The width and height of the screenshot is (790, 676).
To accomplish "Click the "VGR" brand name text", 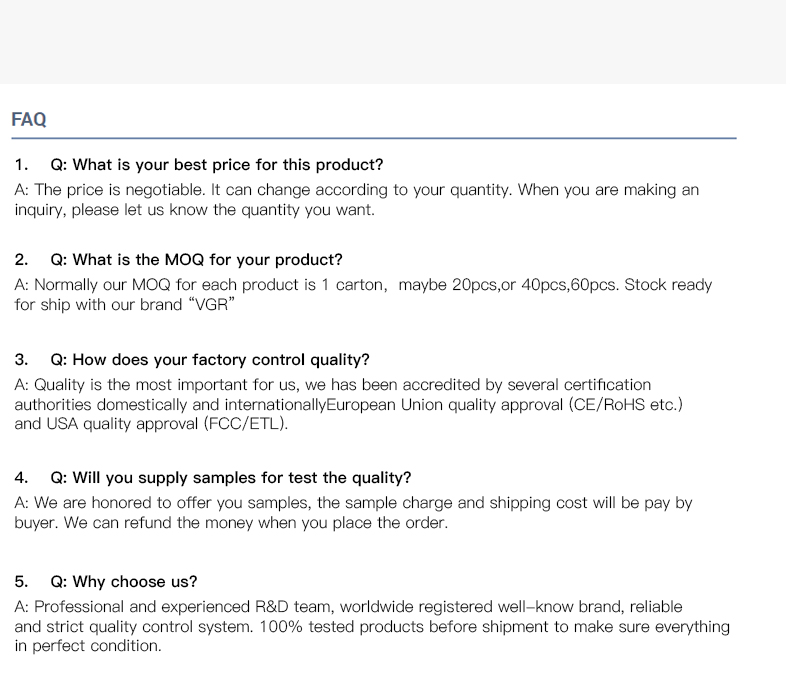I will 211,305.
